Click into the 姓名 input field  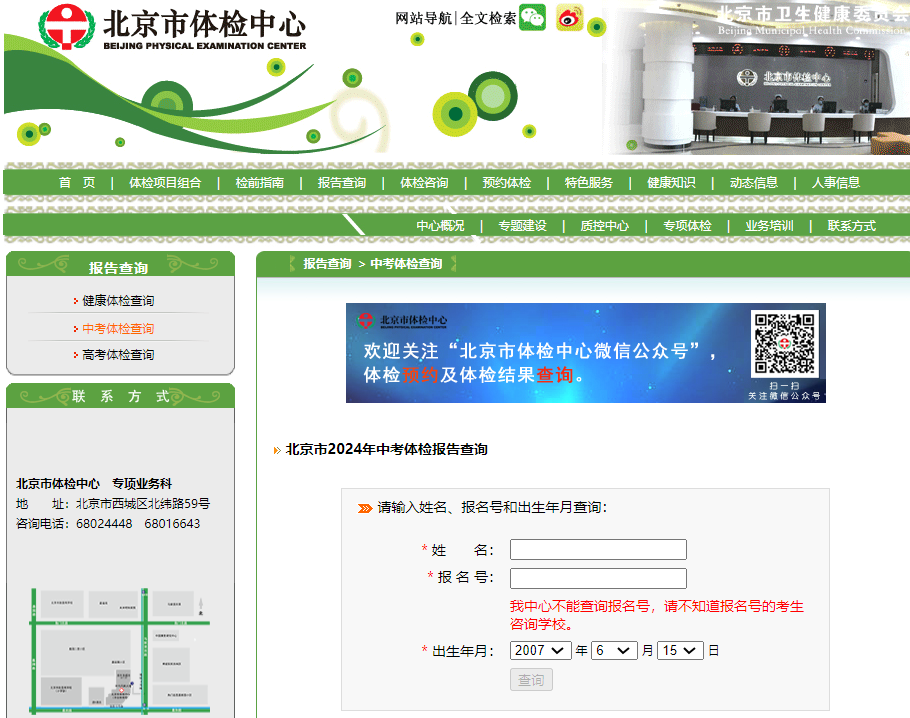(597, 549)
